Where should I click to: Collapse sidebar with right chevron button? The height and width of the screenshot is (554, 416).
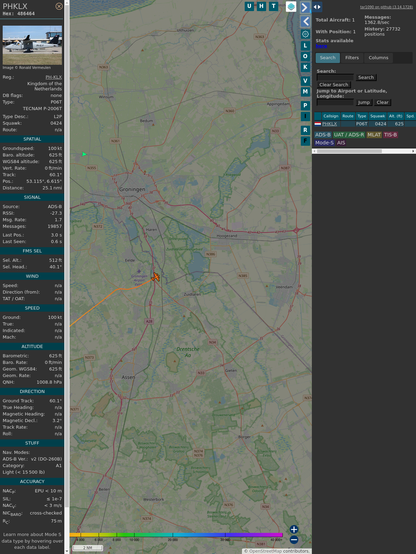(x=305, y=7)
